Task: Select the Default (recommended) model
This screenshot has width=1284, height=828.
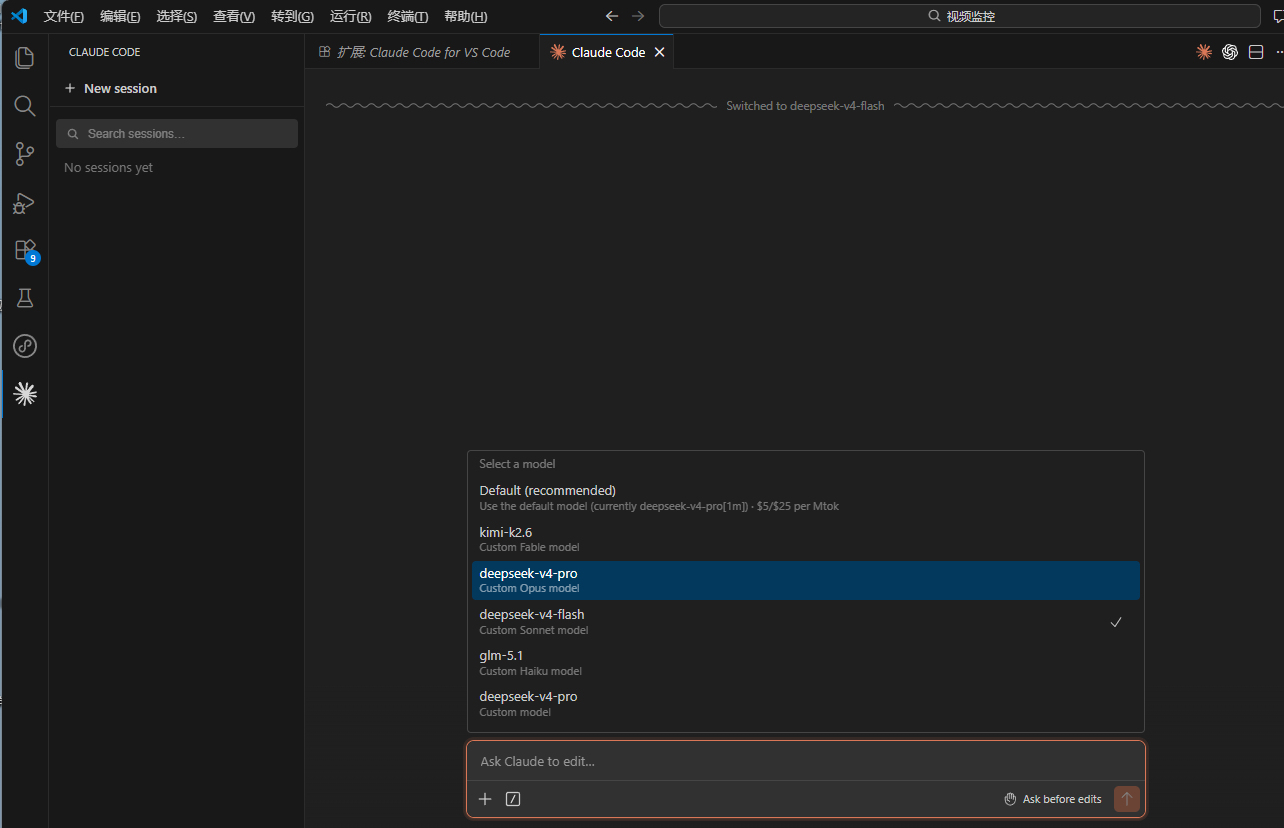Action: coord(806,498)
